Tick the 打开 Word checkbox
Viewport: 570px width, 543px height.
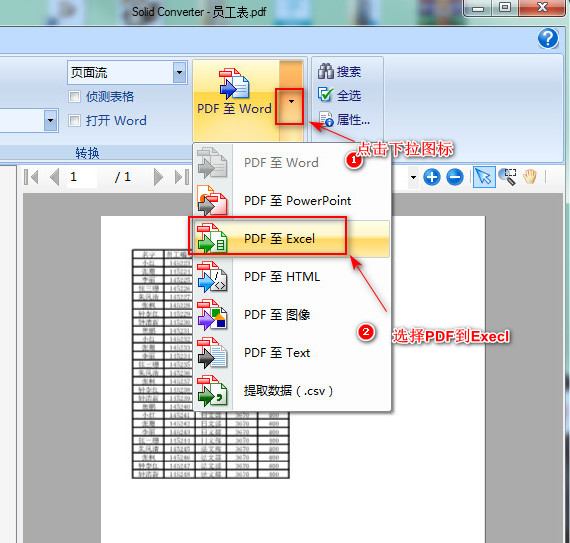coord(75,120)
